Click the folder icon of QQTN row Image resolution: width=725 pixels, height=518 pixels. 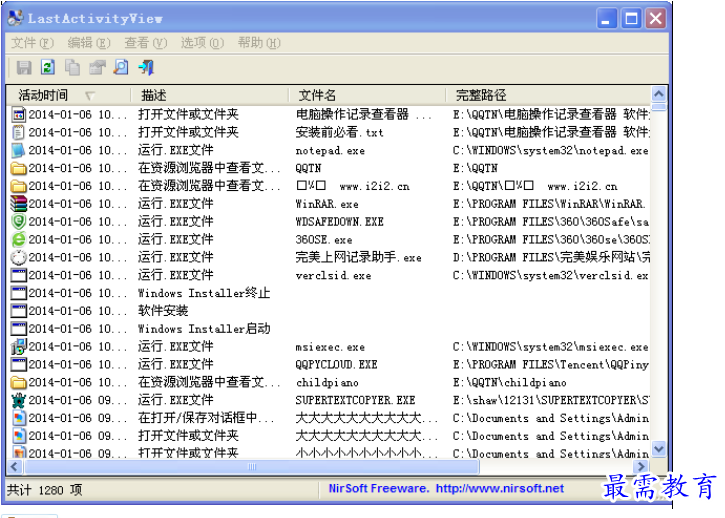pyautogui.click(x=18, y=168)
